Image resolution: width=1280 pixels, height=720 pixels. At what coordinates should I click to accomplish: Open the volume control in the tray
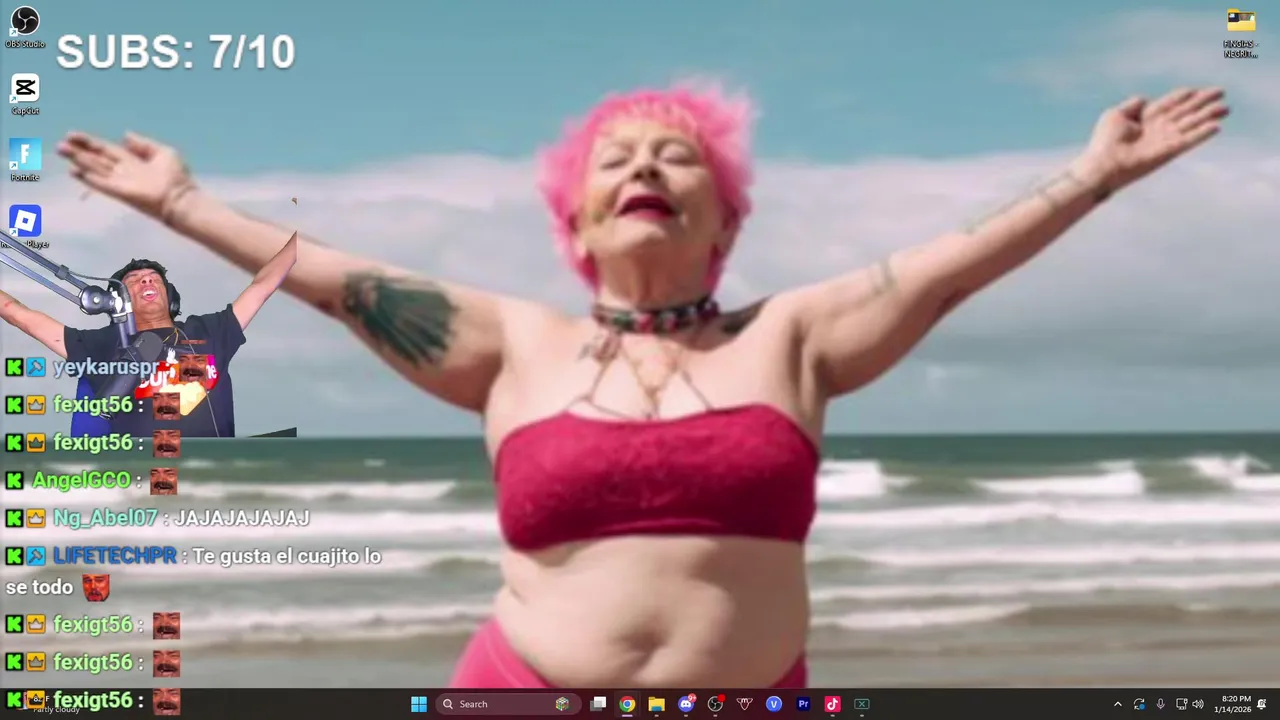tap(1198, 704)
